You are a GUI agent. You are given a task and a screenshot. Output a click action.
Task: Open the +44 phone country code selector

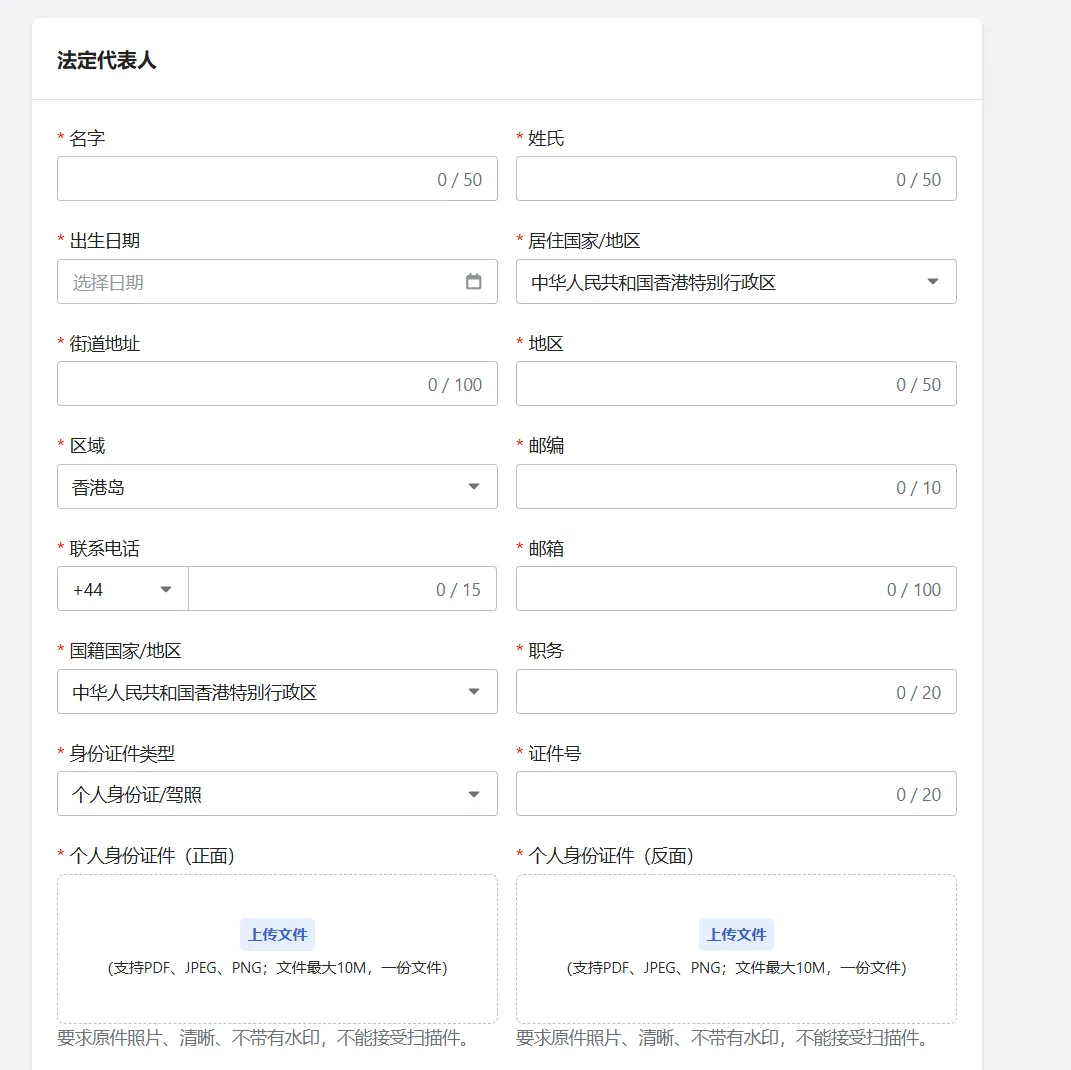[122, 589]
